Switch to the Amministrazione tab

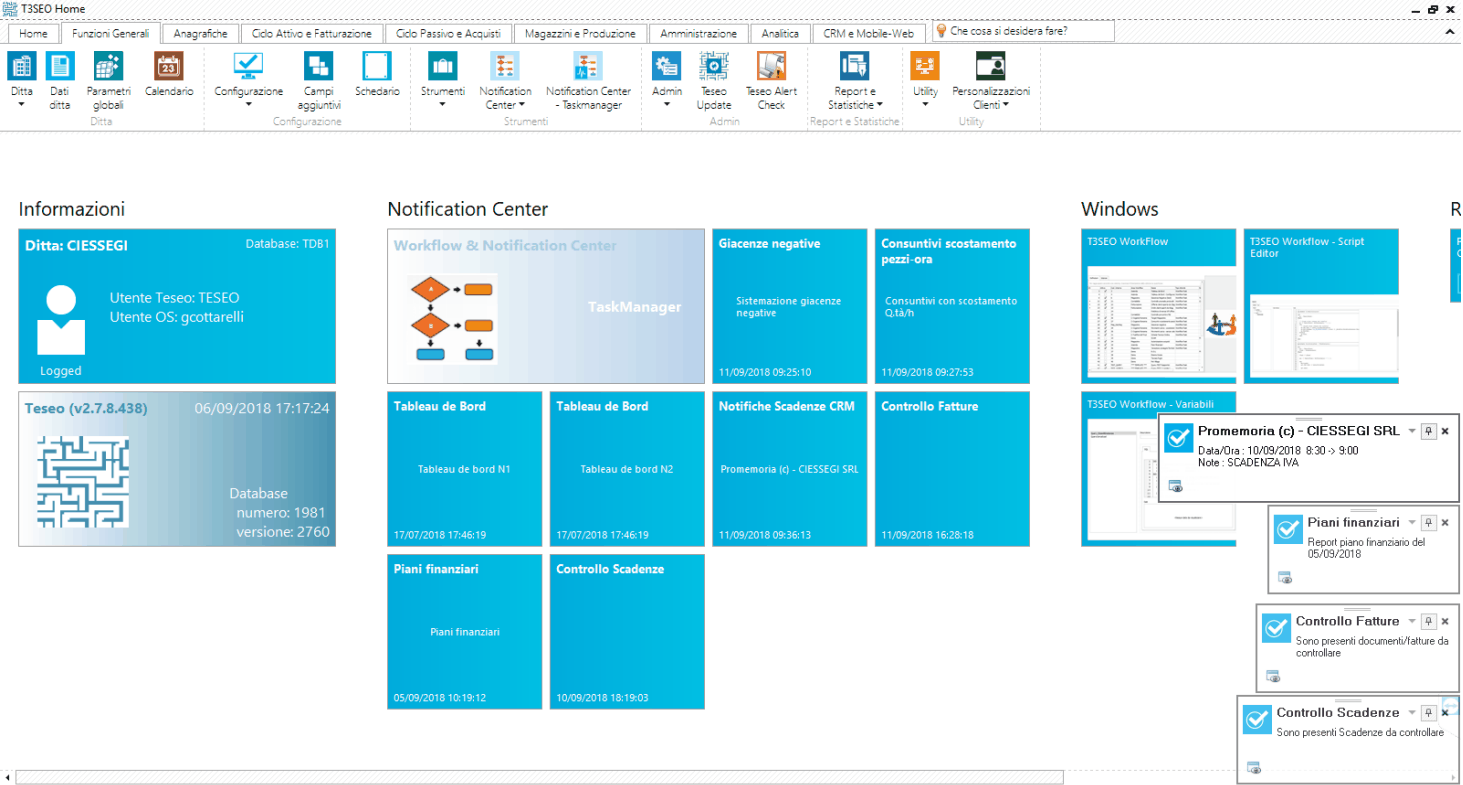(x=698, y=33)
